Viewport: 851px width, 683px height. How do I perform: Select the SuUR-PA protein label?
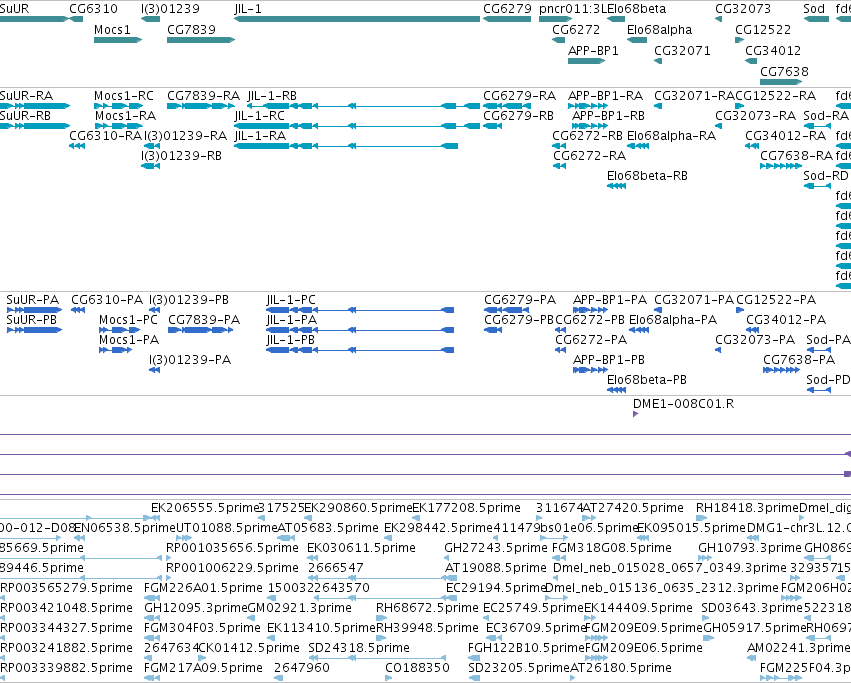click(33, 300)
